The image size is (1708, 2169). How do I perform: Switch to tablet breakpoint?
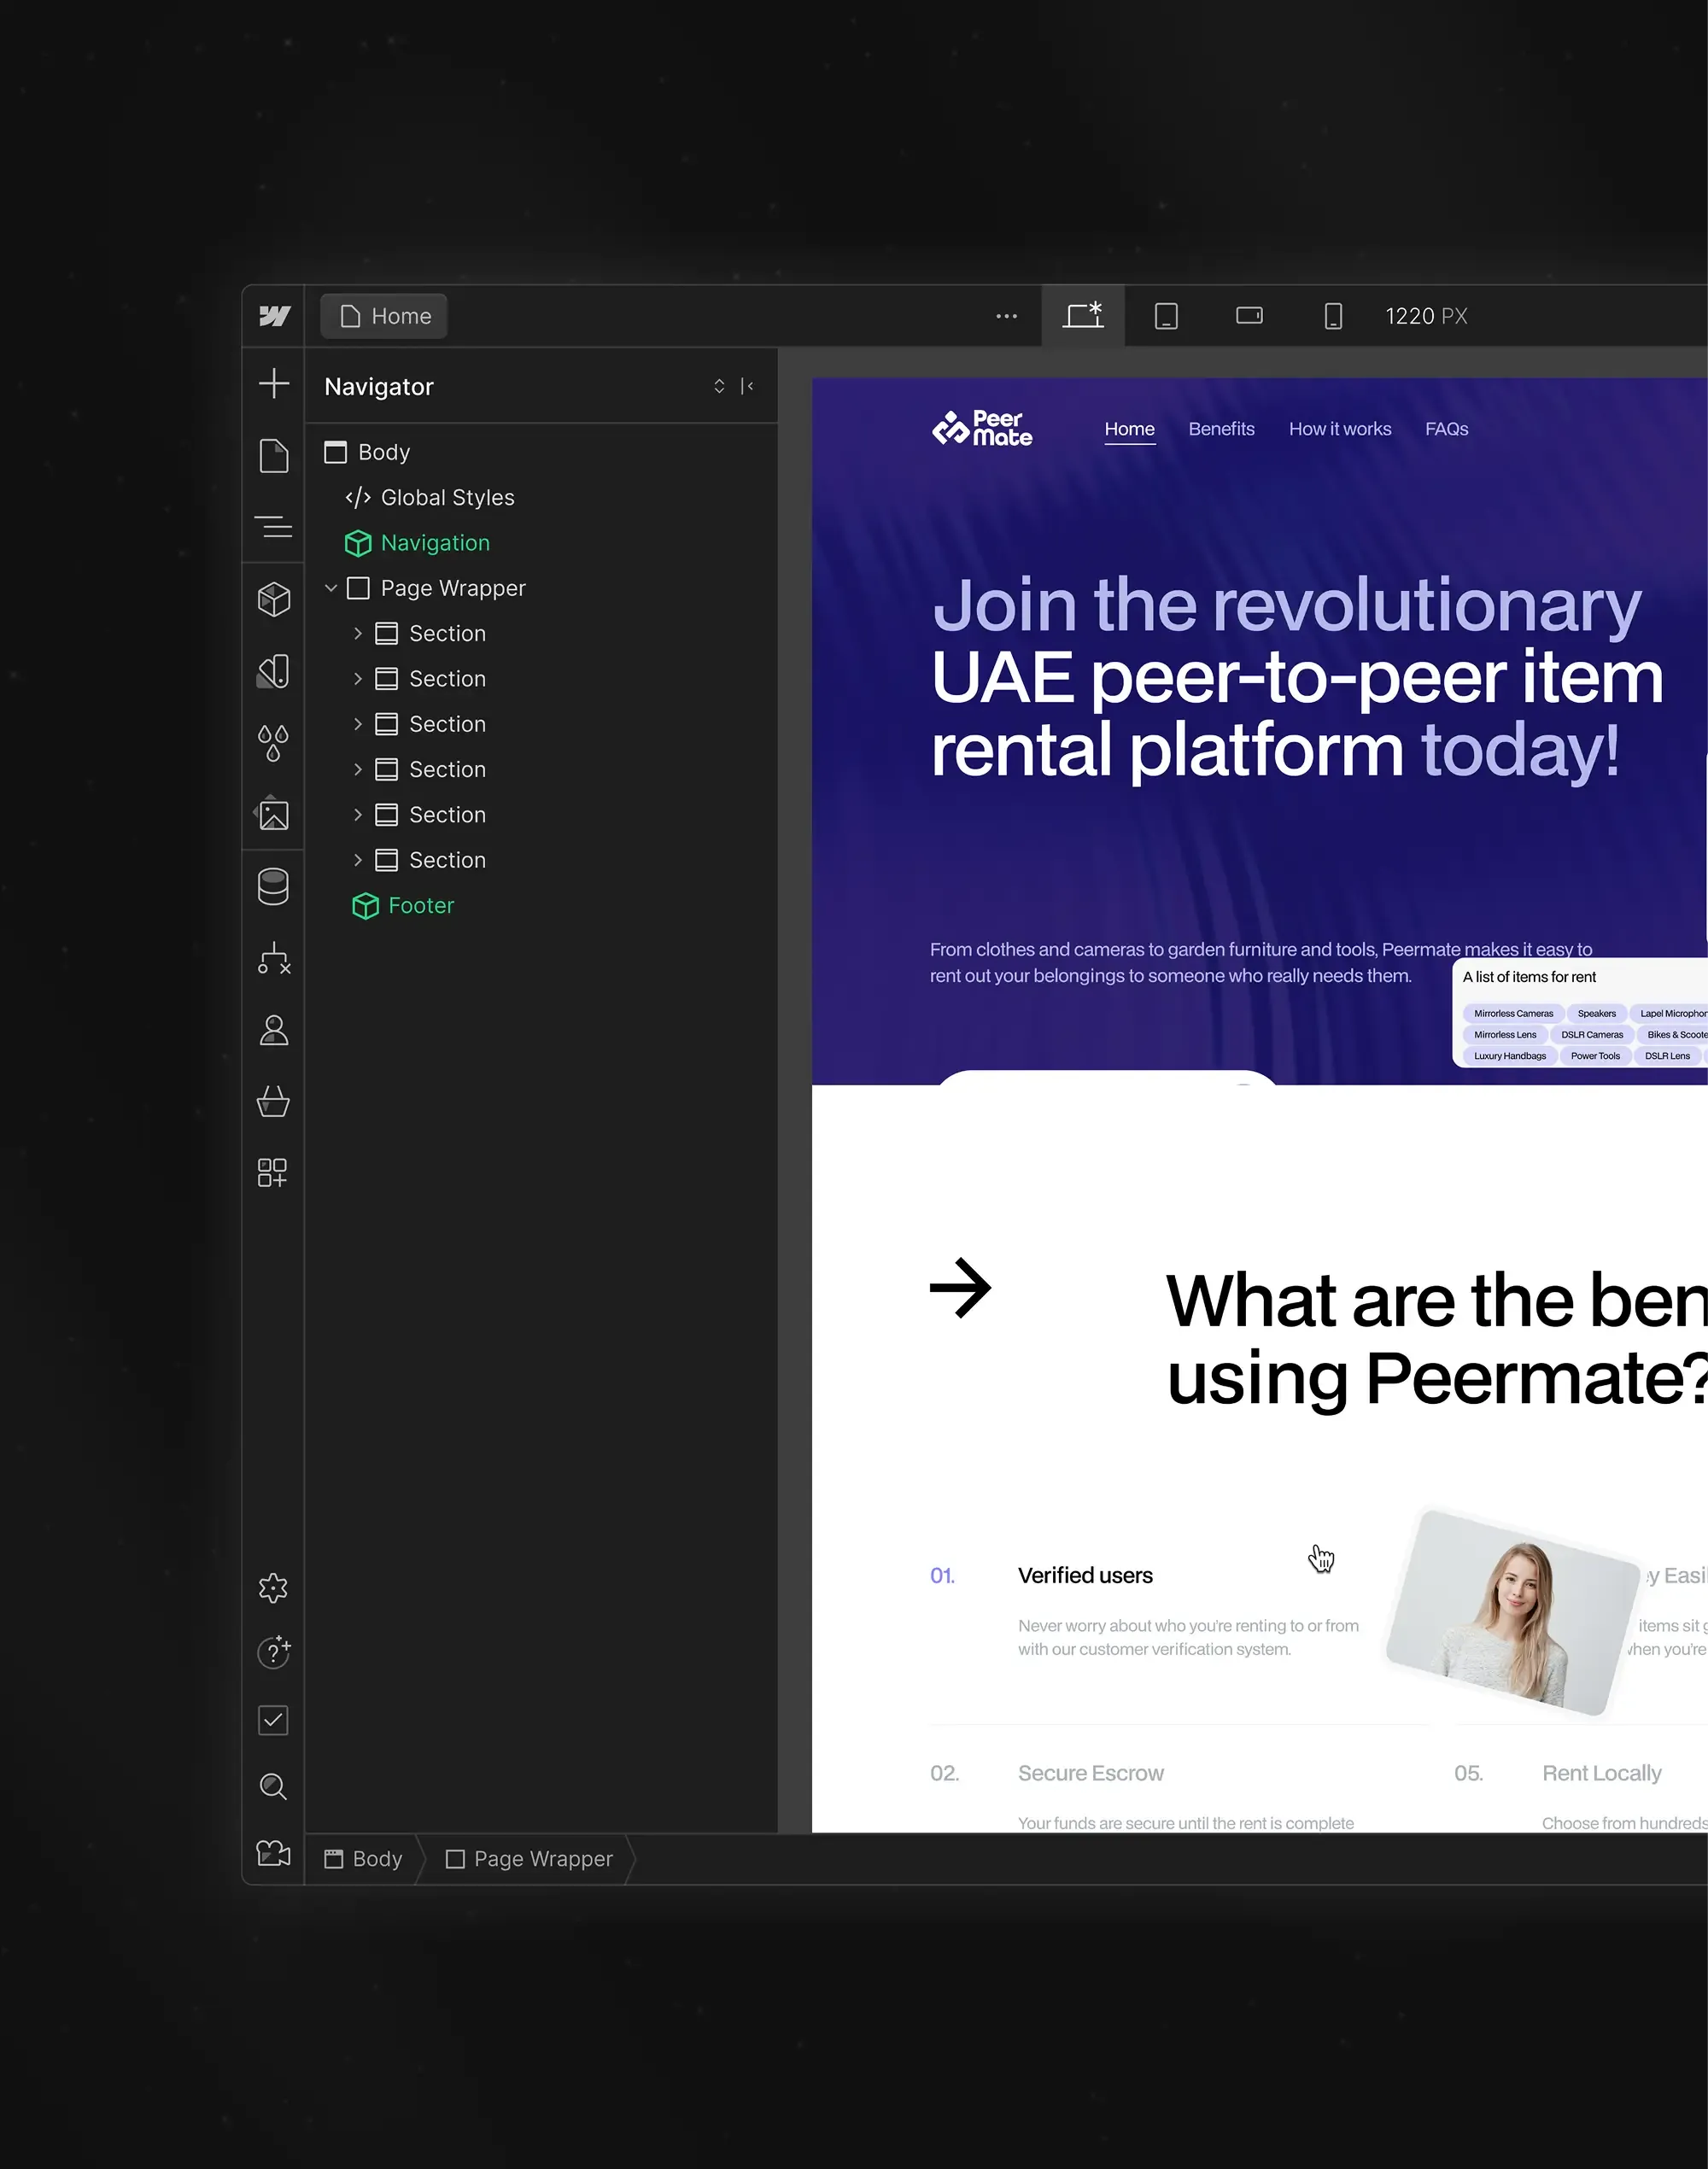click(x=1166, y=316)
